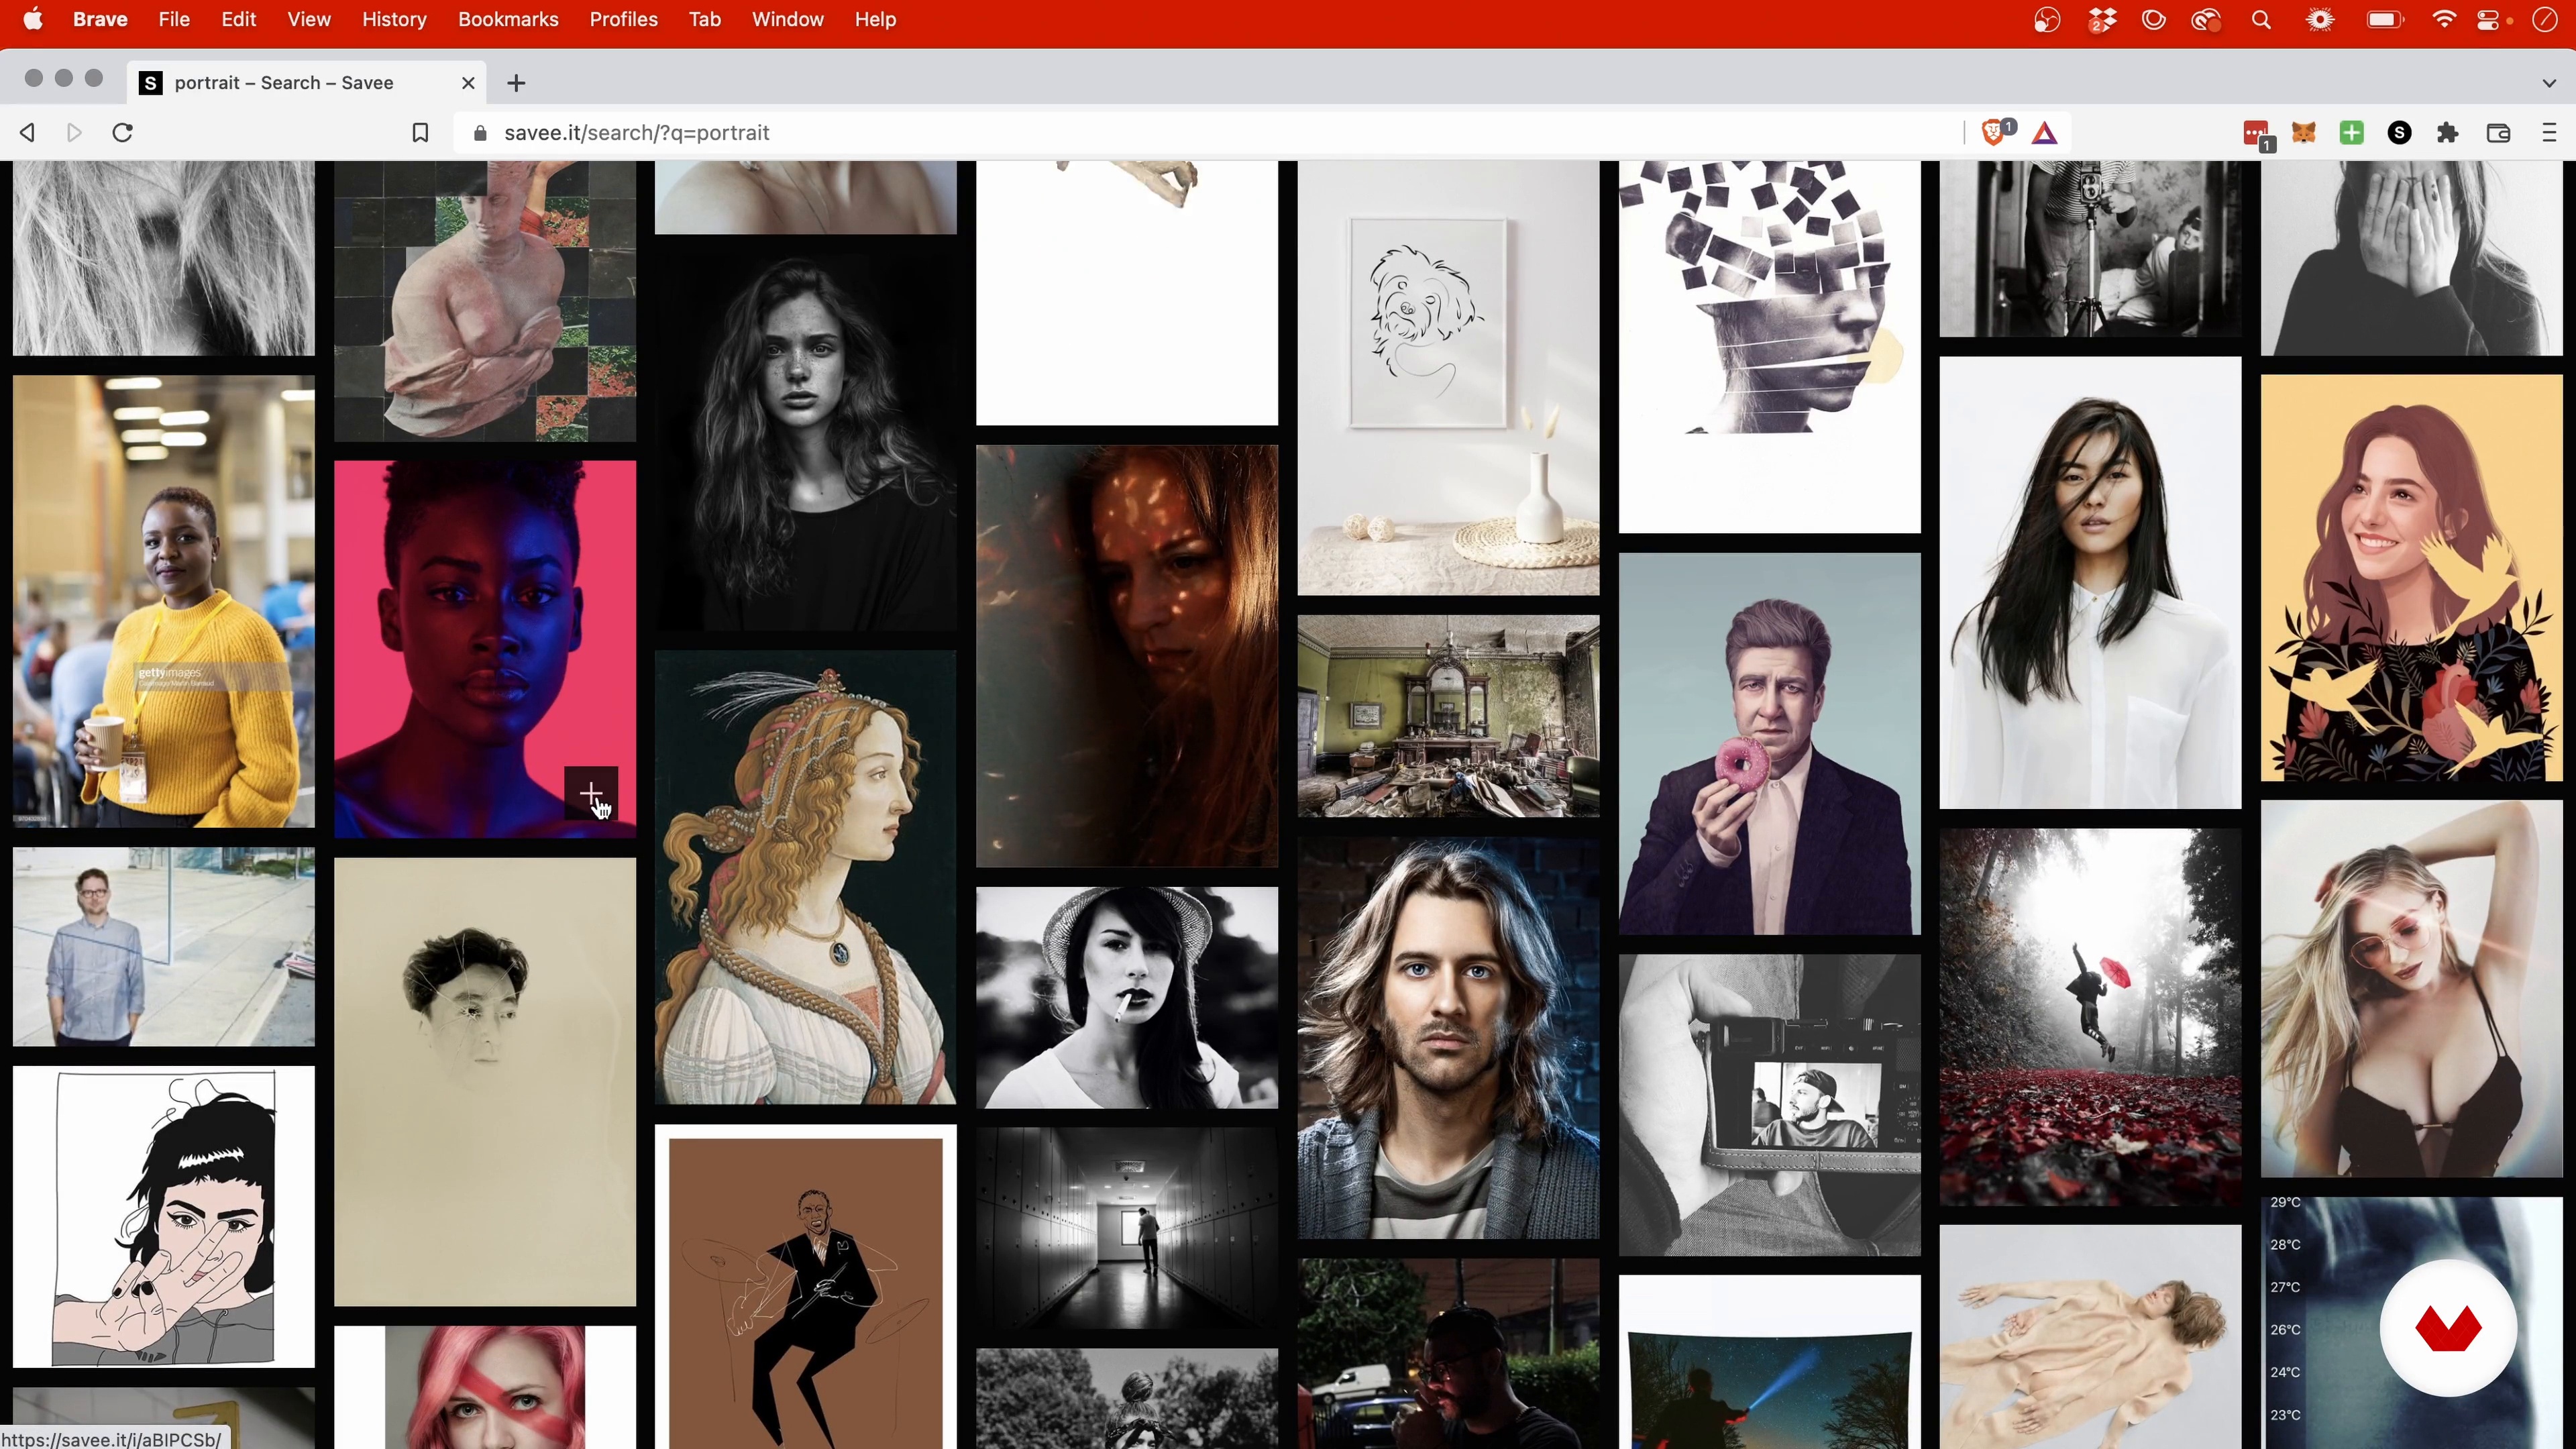Click the Dropbox menu bar icon
This screenshot has width=2576, height=1449.
[x=2101, y=19]
